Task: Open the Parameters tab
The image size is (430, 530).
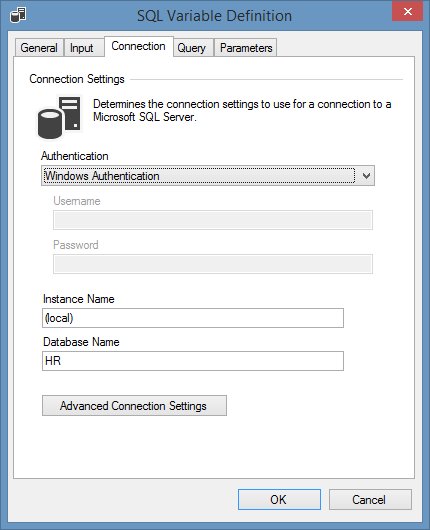Action: (x=246, y=48)
